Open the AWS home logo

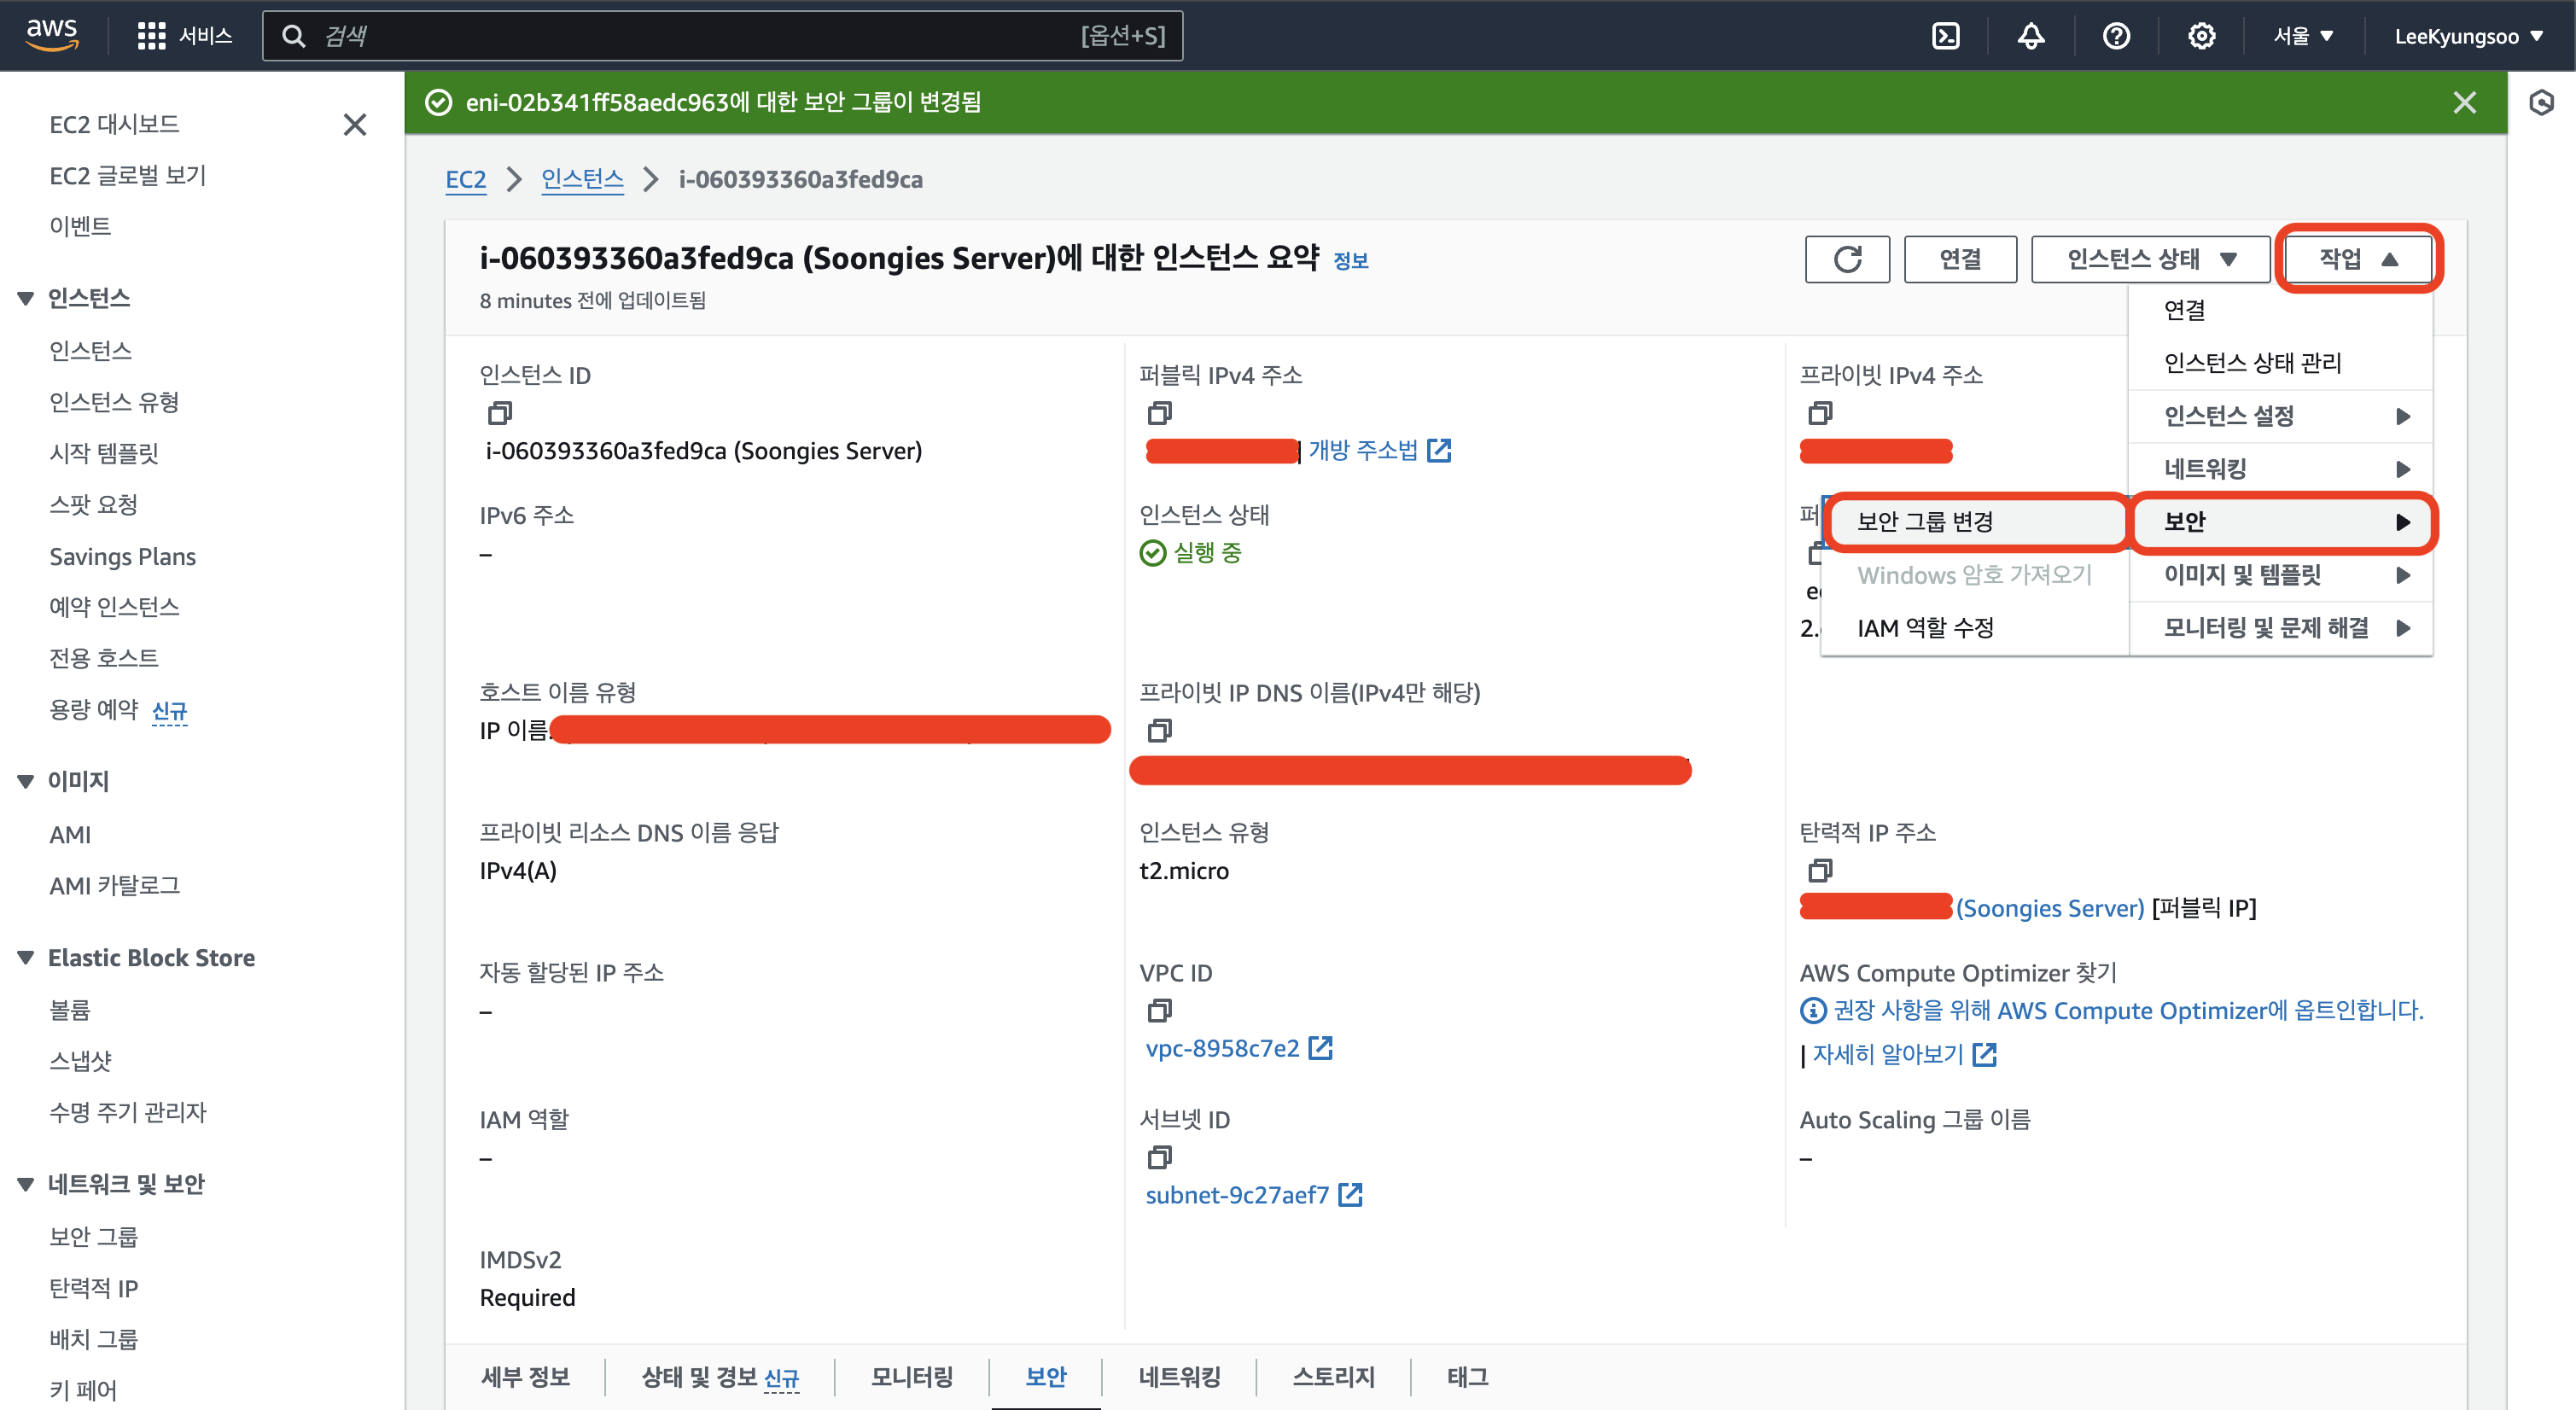(x=52, y=34)
